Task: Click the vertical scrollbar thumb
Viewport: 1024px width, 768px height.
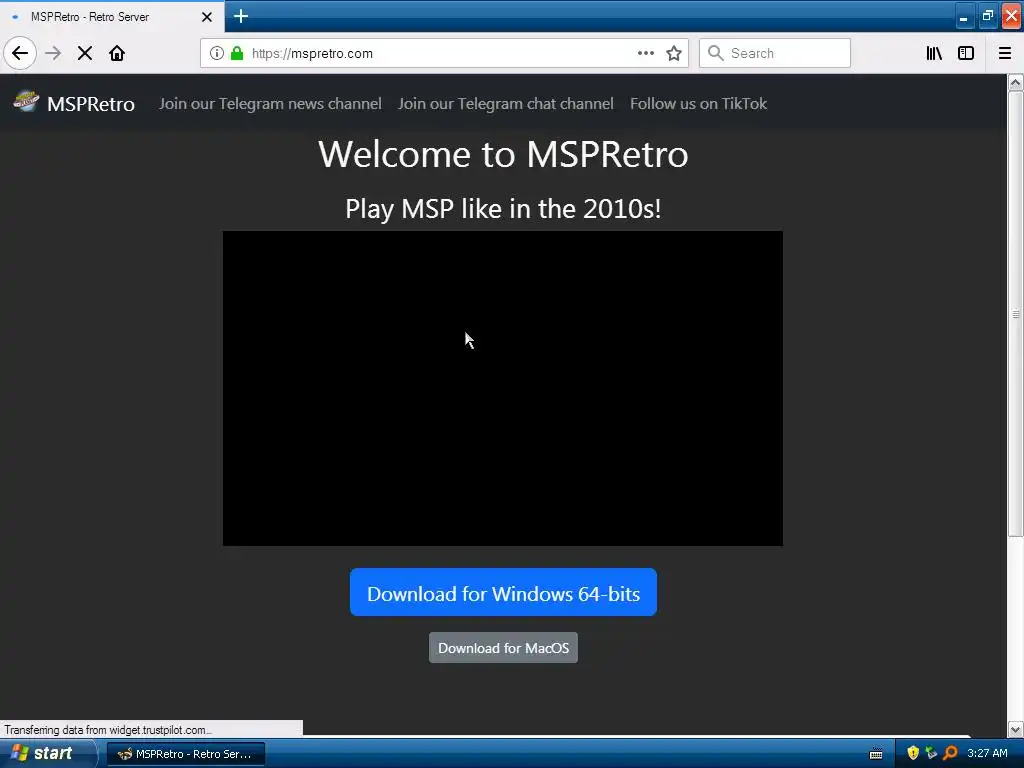Action: click(1016, 314)
